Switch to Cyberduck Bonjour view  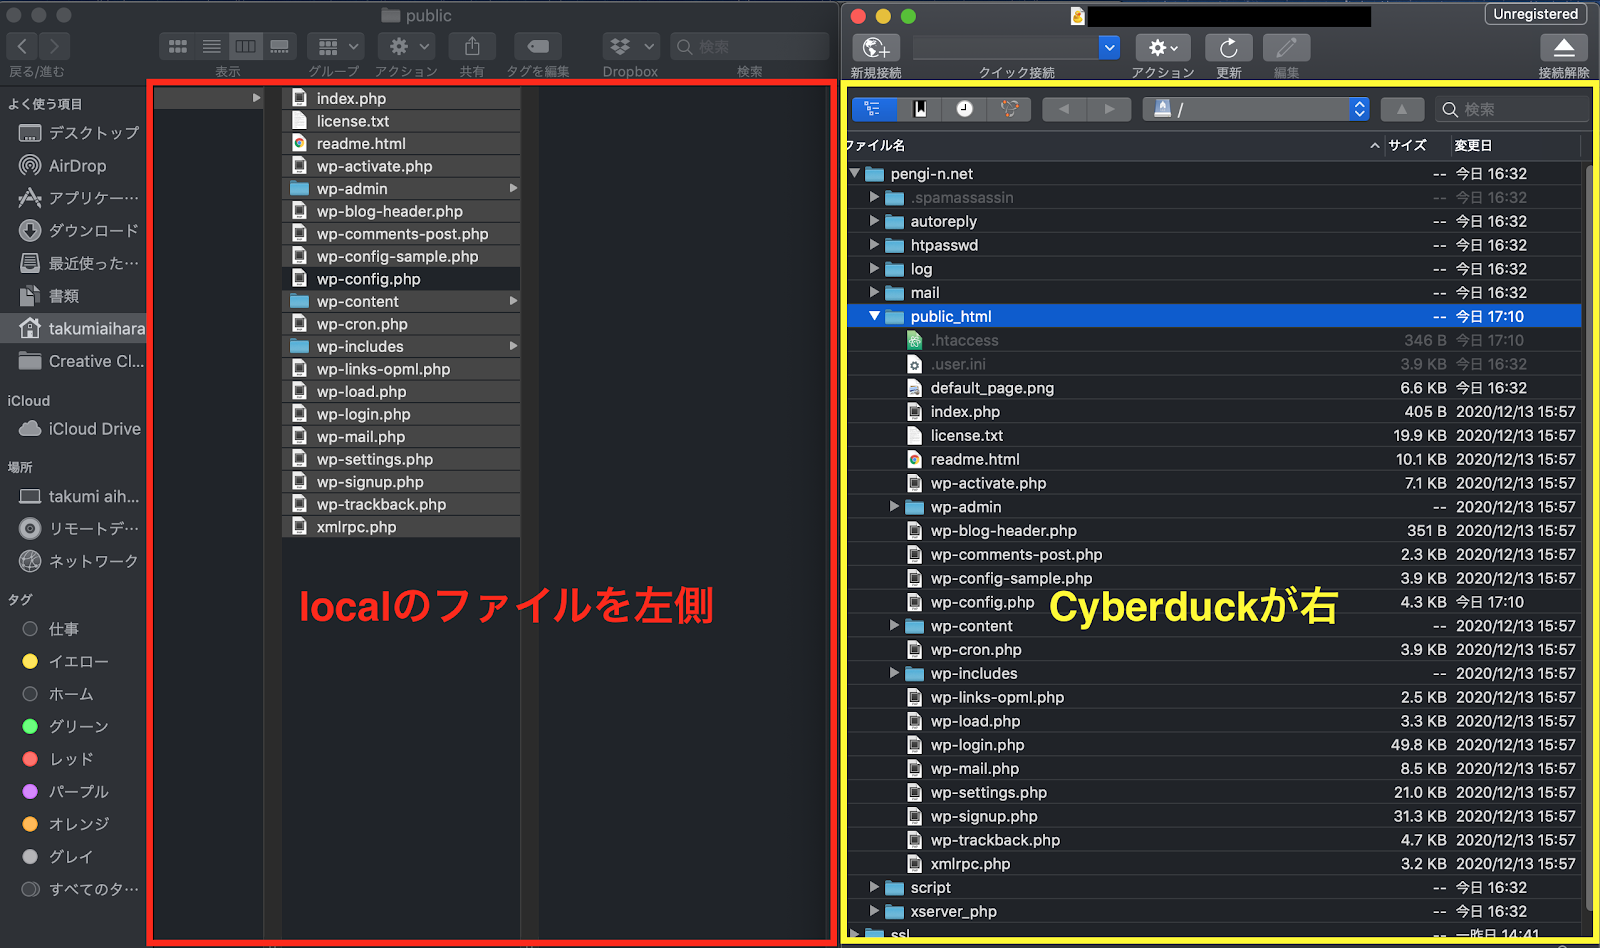pos(1010,109)
